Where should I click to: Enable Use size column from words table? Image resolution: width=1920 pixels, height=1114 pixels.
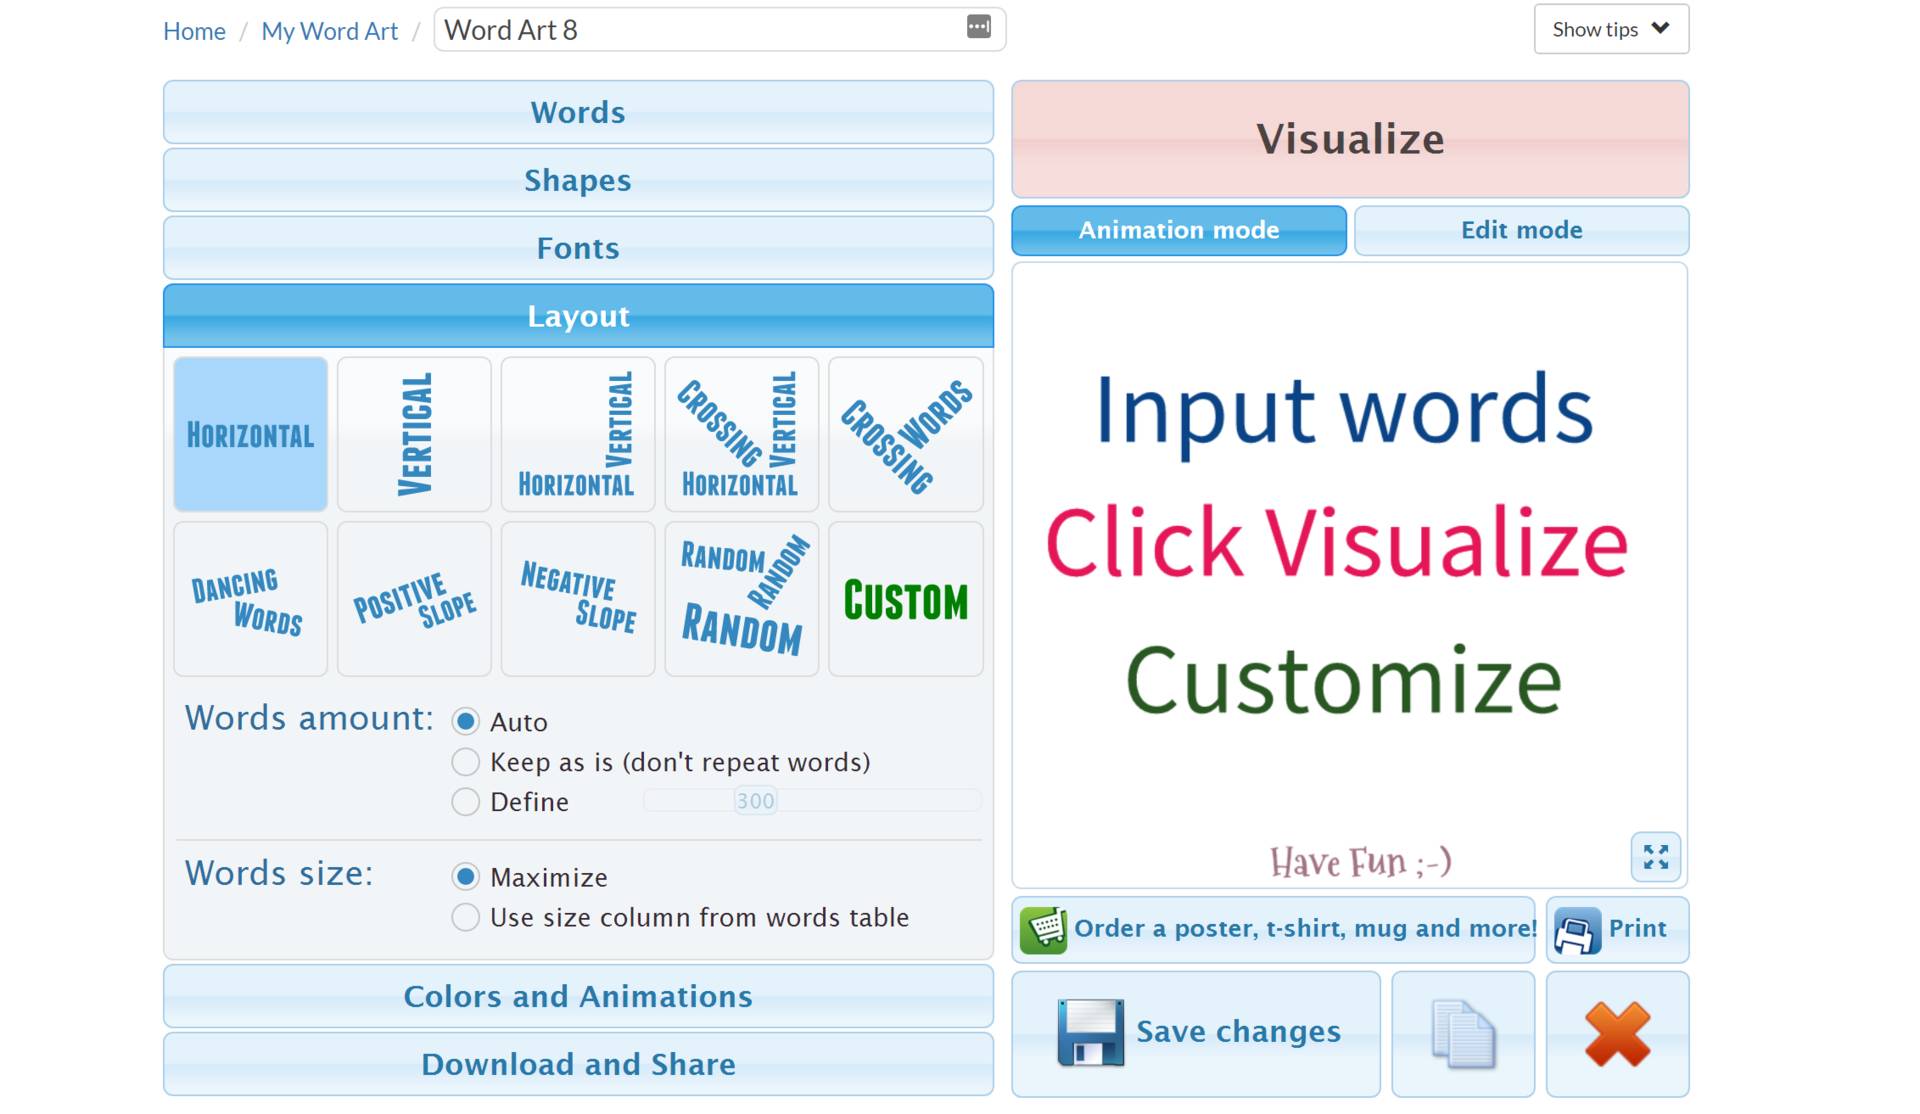tap(466, 917)
